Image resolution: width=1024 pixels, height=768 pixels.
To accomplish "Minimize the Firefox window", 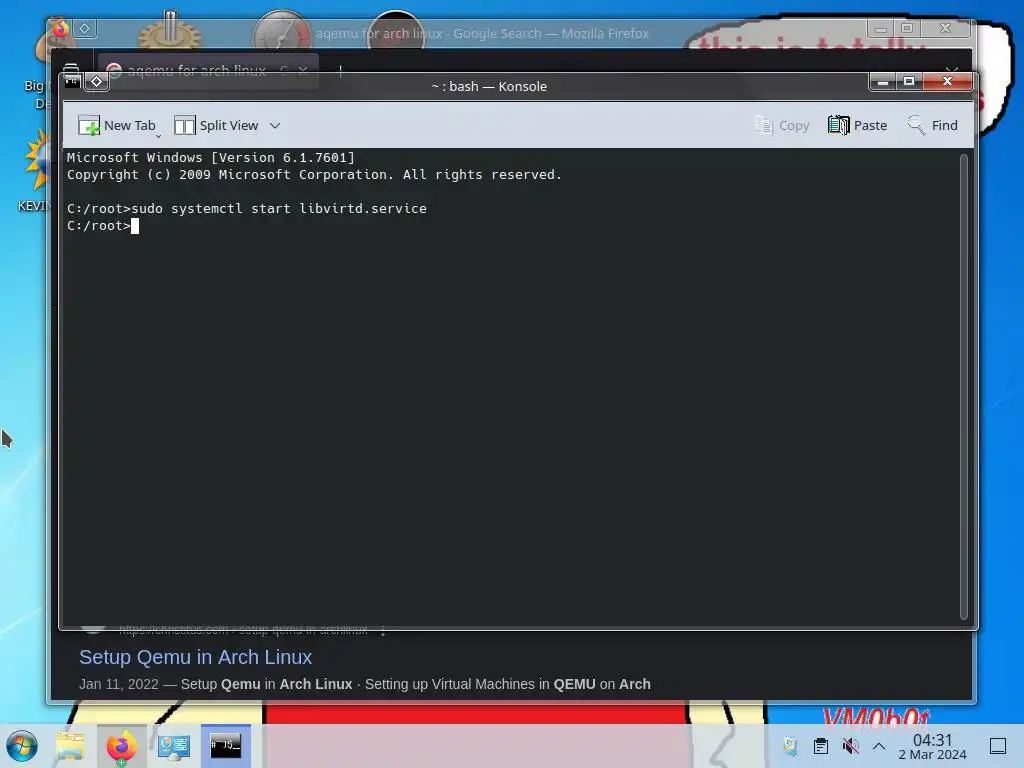I will (881, 28).
